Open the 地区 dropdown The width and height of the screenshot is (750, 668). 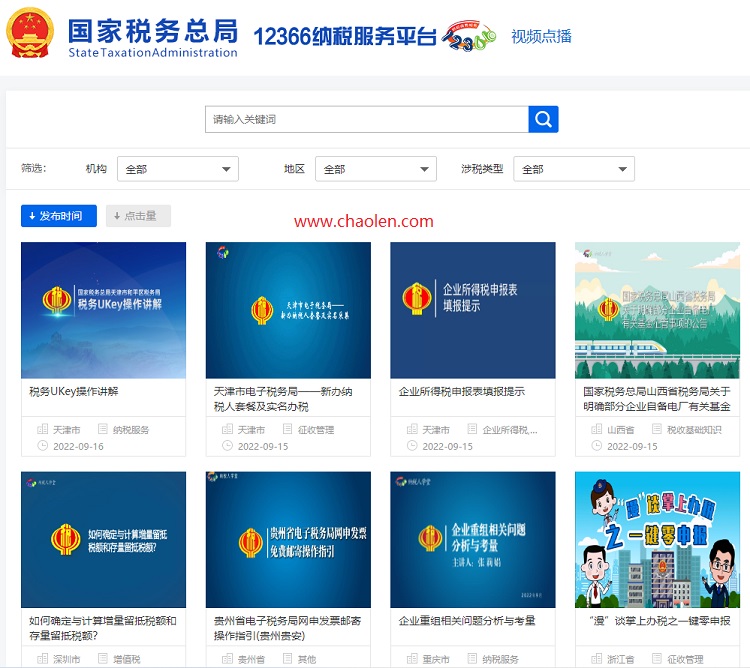click(375, 169)
